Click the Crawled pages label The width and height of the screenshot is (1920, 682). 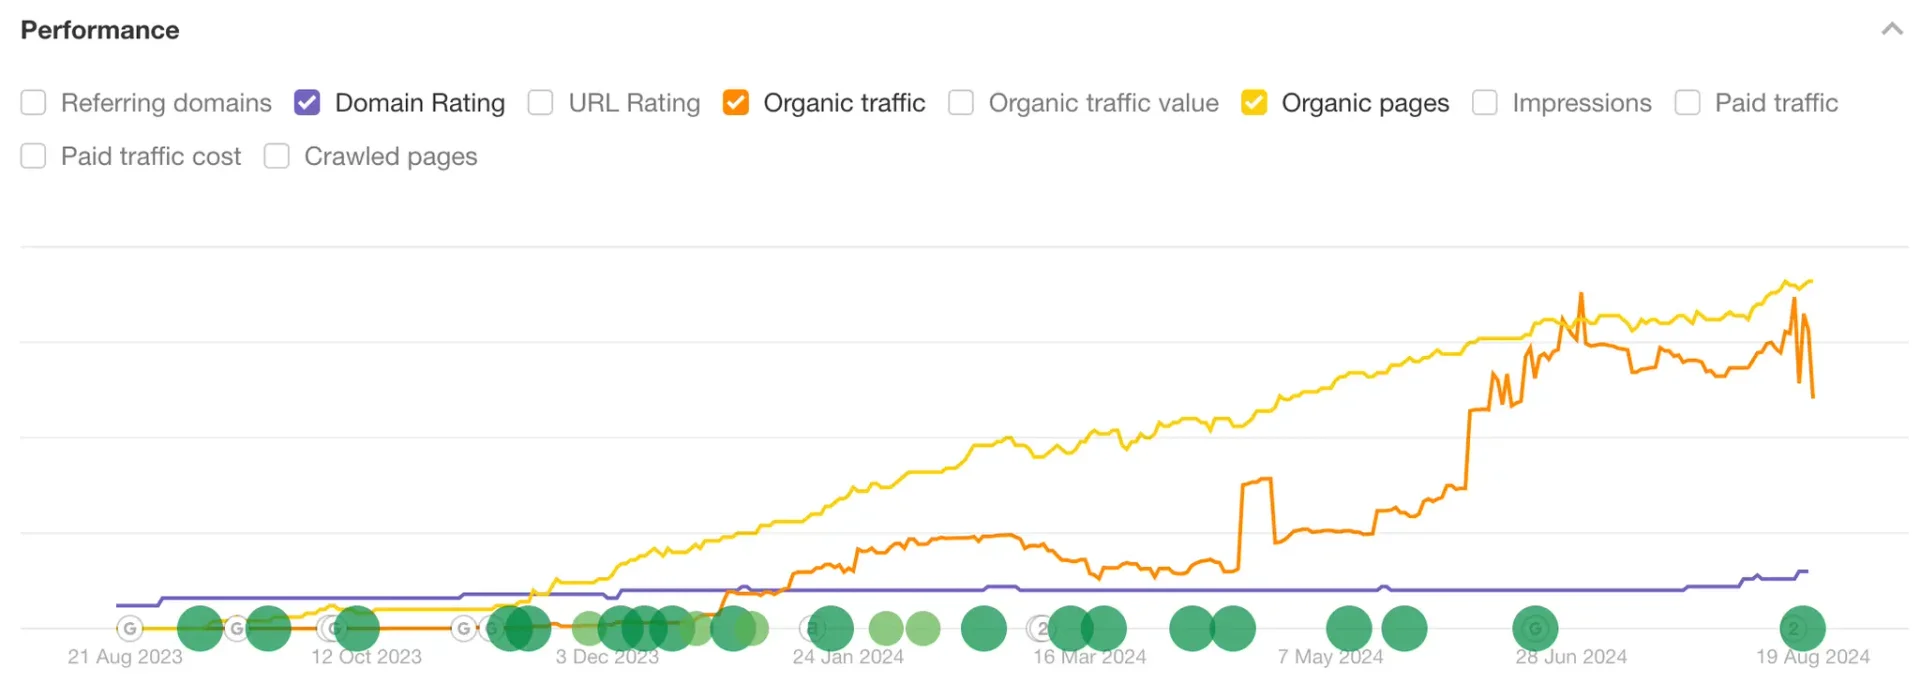click(x=390, y=156)
